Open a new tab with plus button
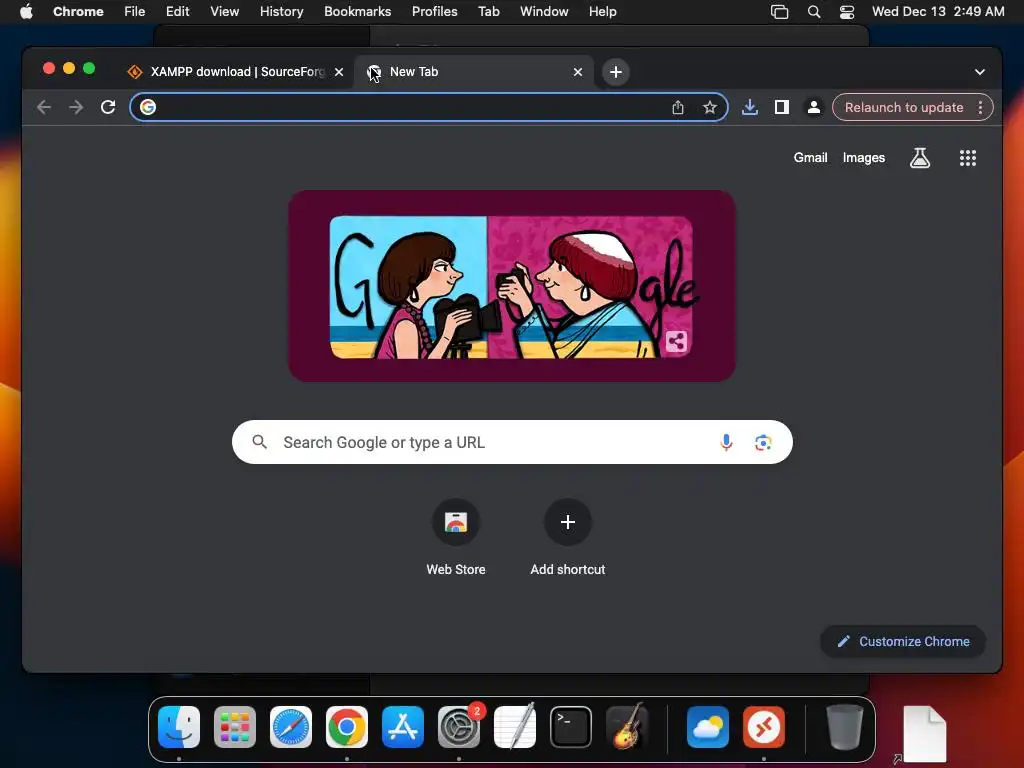This screenshot has height=768, width=1024. 616,72
